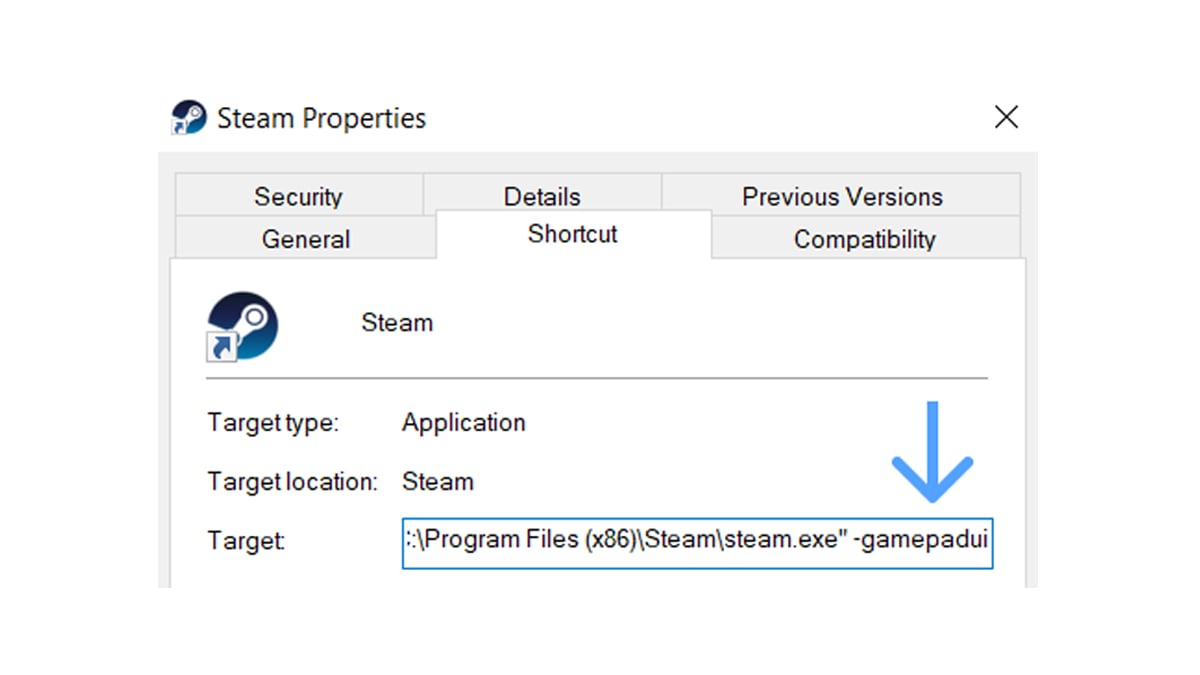Click the Target type Application label
Viewport: 1200px width, 675px height.
pyautogui.click(x=463, y=422)
